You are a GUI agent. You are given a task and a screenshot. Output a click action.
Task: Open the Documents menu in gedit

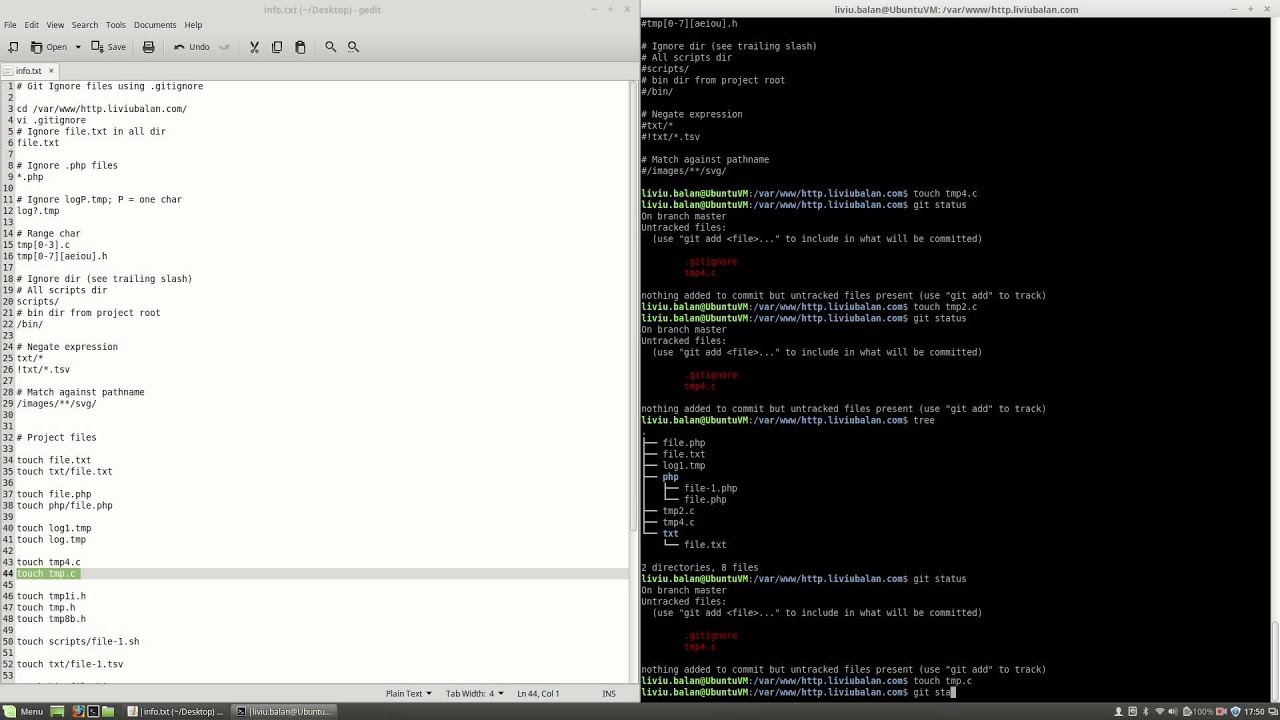click(155, 25)
